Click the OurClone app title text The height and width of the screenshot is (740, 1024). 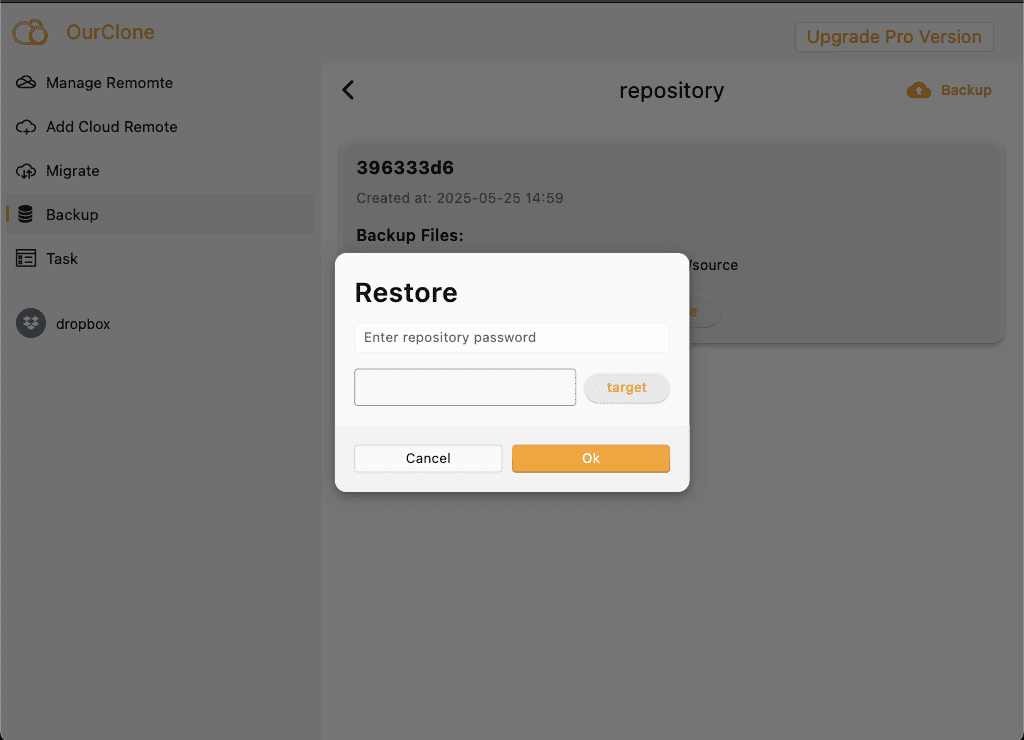click(110, 32)
